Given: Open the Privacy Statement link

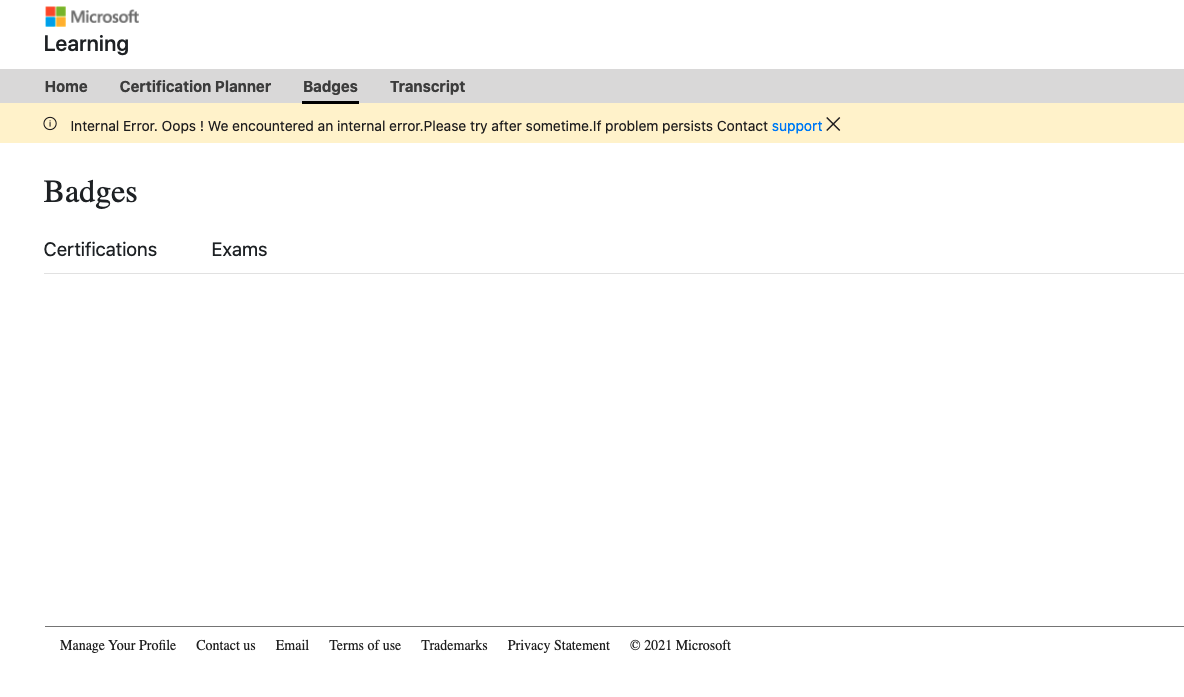Looking at the screenshot, I should 559,646.
